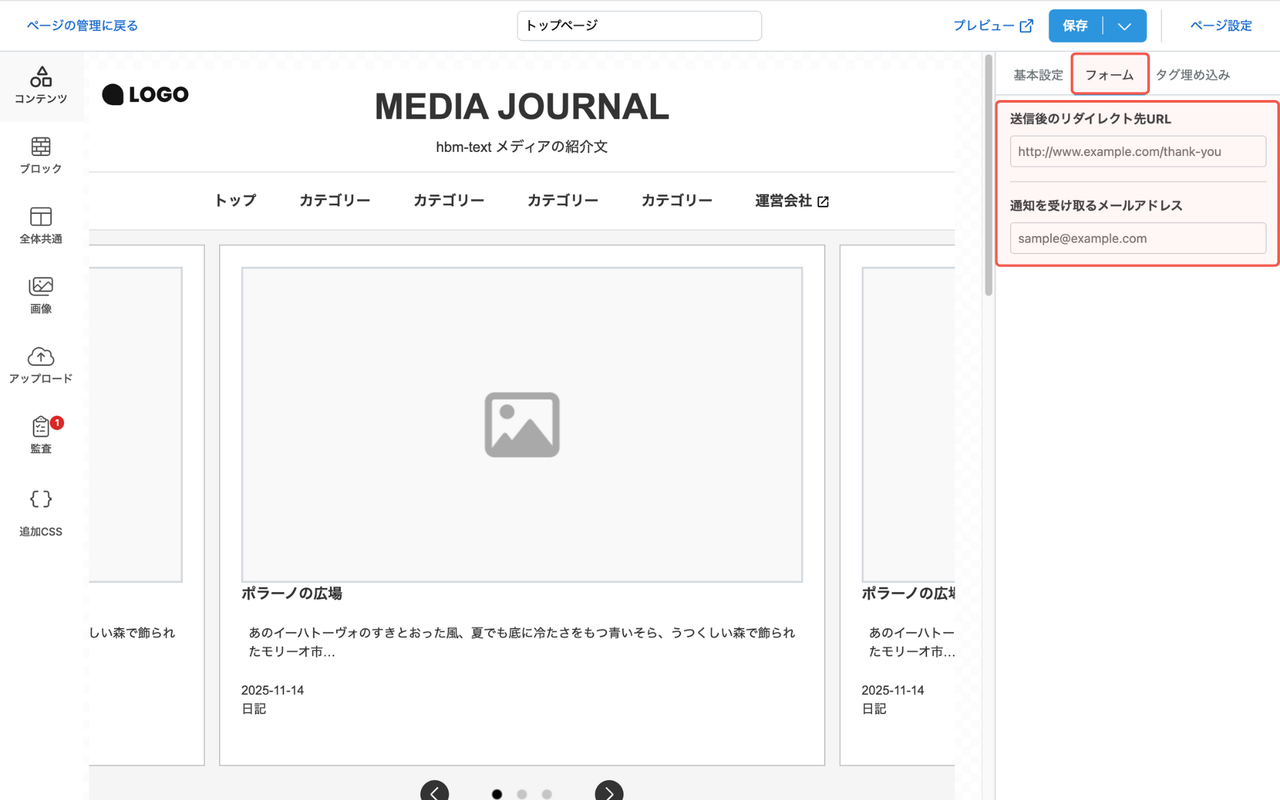Open the 画像 image library
Viewport: 1280px width, 800px height.
coord(41,296)
